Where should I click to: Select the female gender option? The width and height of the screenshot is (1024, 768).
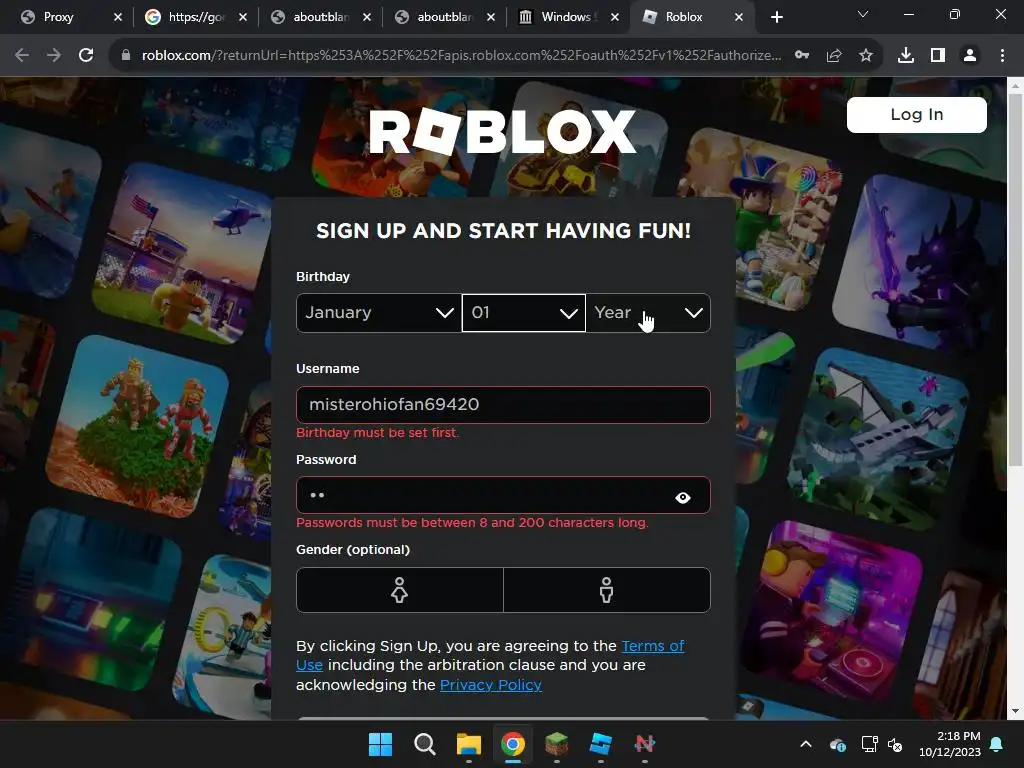(400, 590)
